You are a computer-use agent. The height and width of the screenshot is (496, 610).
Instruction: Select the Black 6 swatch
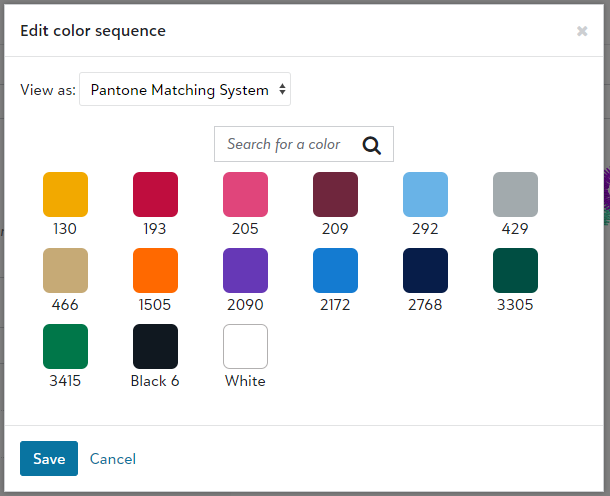(x=155, y=346)
